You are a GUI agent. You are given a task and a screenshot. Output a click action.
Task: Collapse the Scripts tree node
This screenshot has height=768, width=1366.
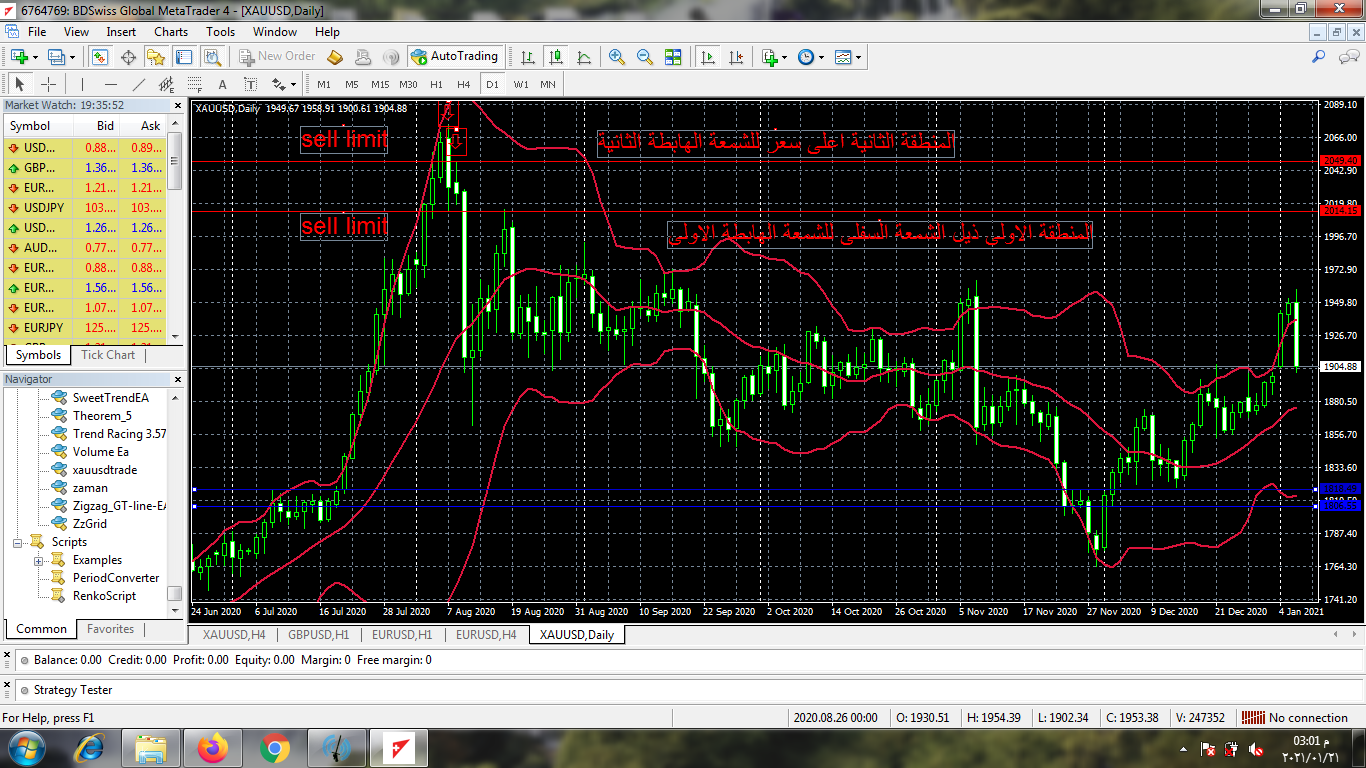pyautogui.click(x=18, y=542)
